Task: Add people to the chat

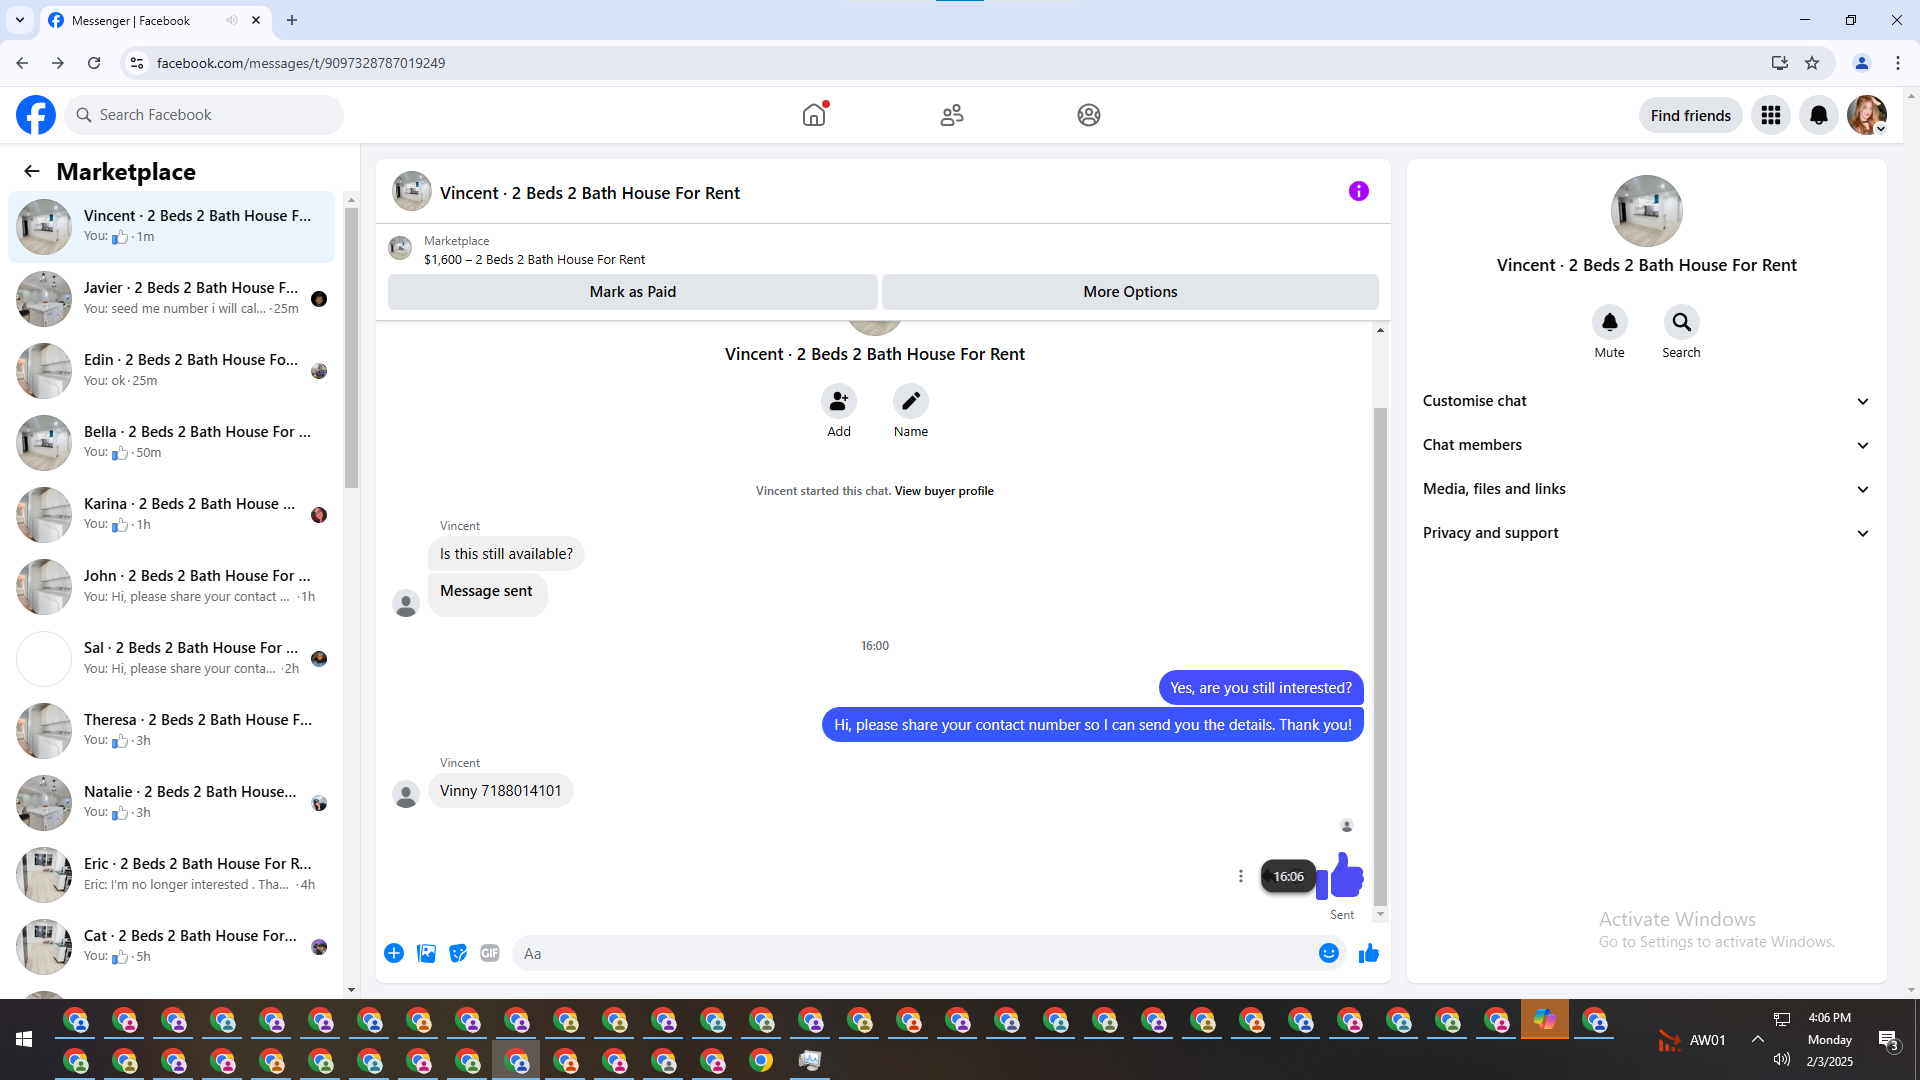Action: pos(839,401)
